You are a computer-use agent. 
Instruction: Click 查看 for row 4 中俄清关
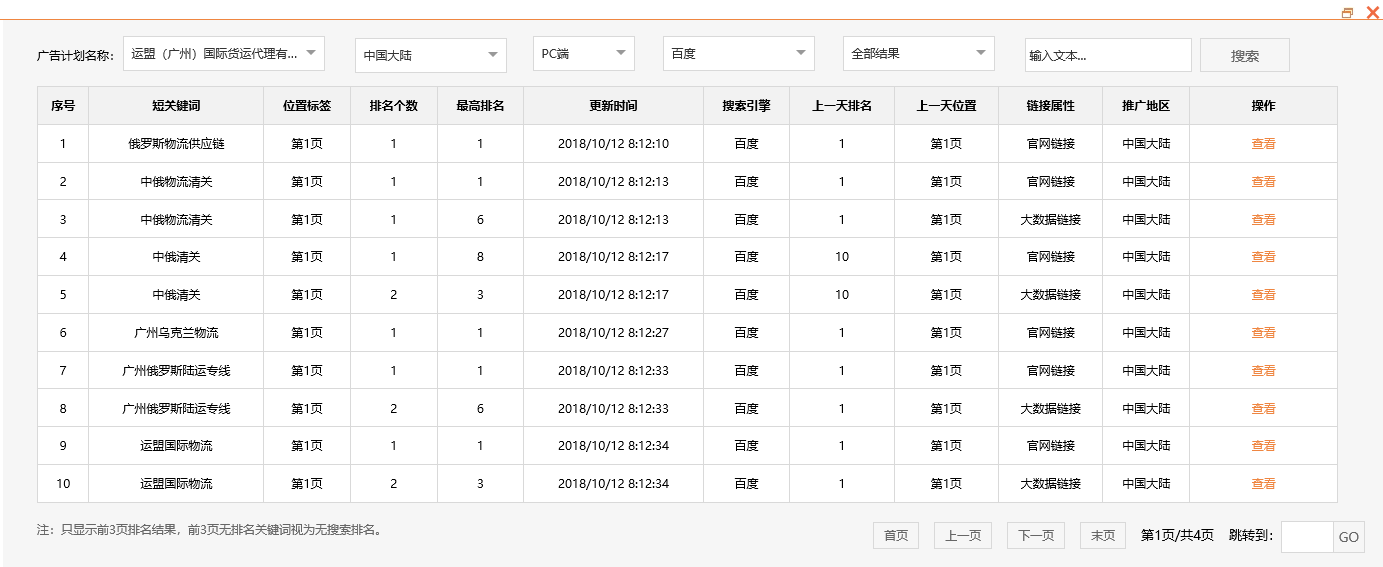1263,257
